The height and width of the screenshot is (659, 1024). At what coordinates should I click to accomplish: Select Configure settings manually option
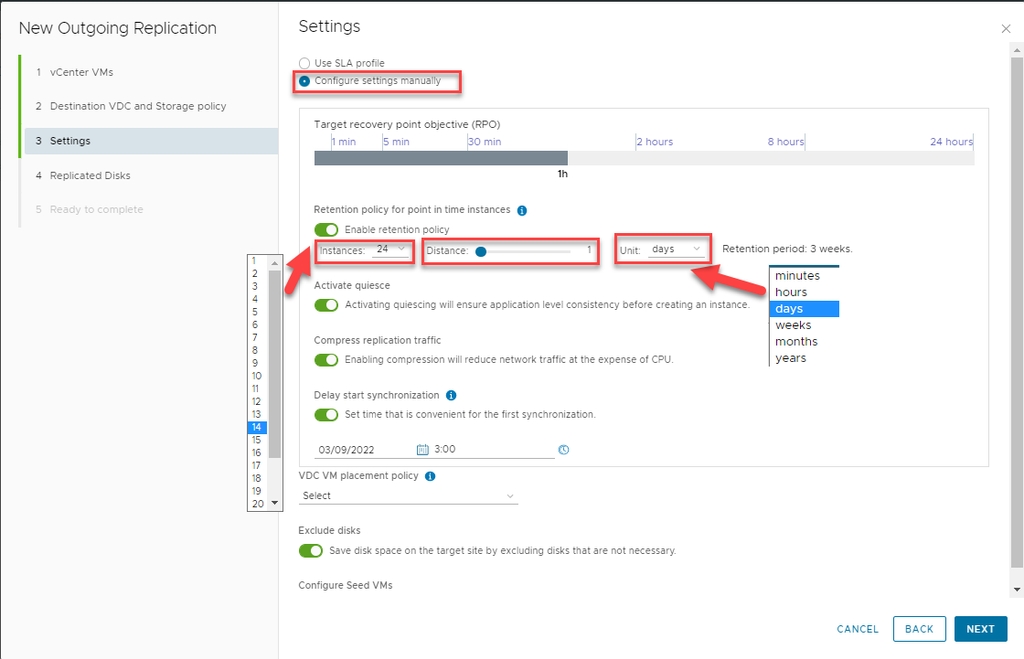[x=304, y=81]
